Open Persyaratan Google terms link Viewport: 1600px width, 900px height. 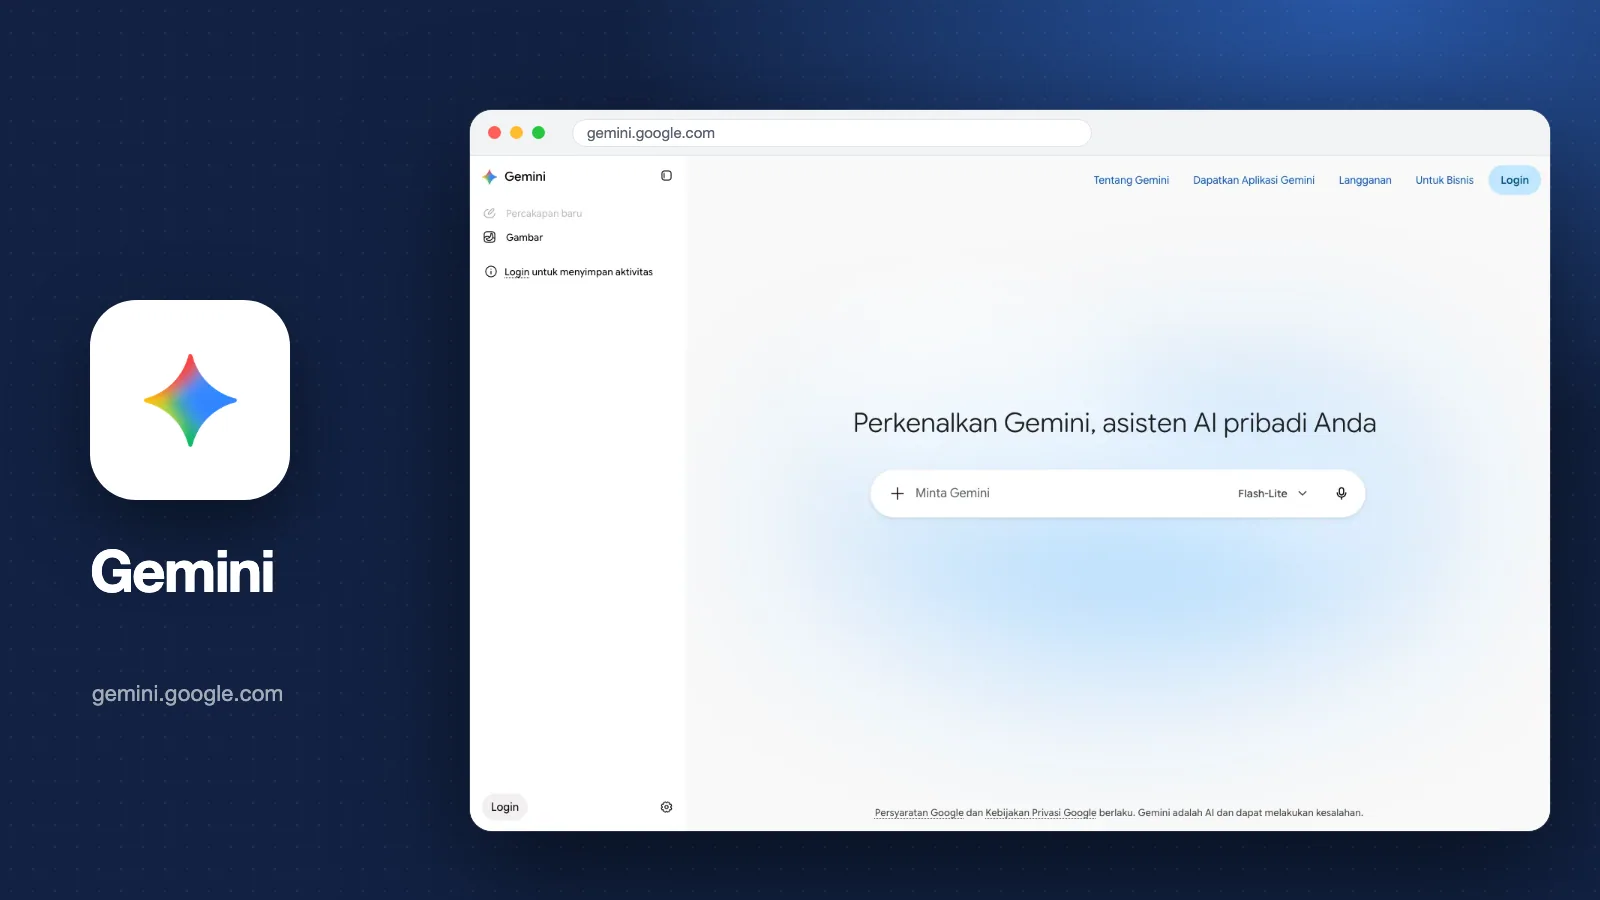click(919, 813)
